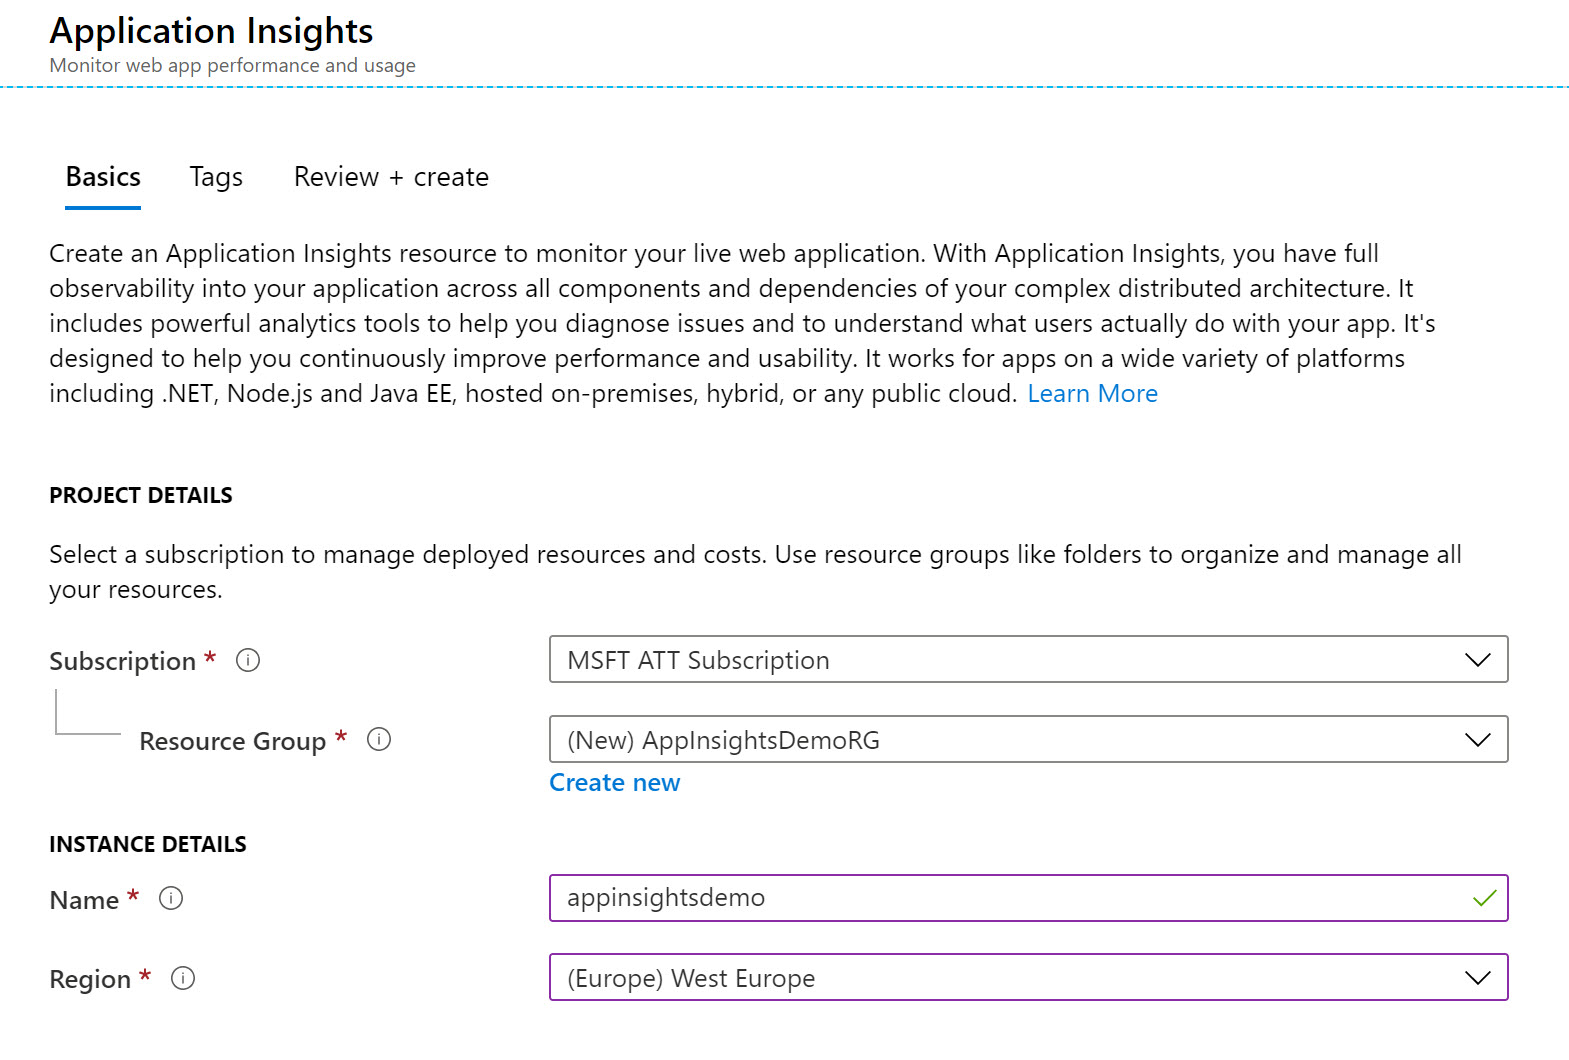Open the Resource Group info icon

click(x=379, y=739)
